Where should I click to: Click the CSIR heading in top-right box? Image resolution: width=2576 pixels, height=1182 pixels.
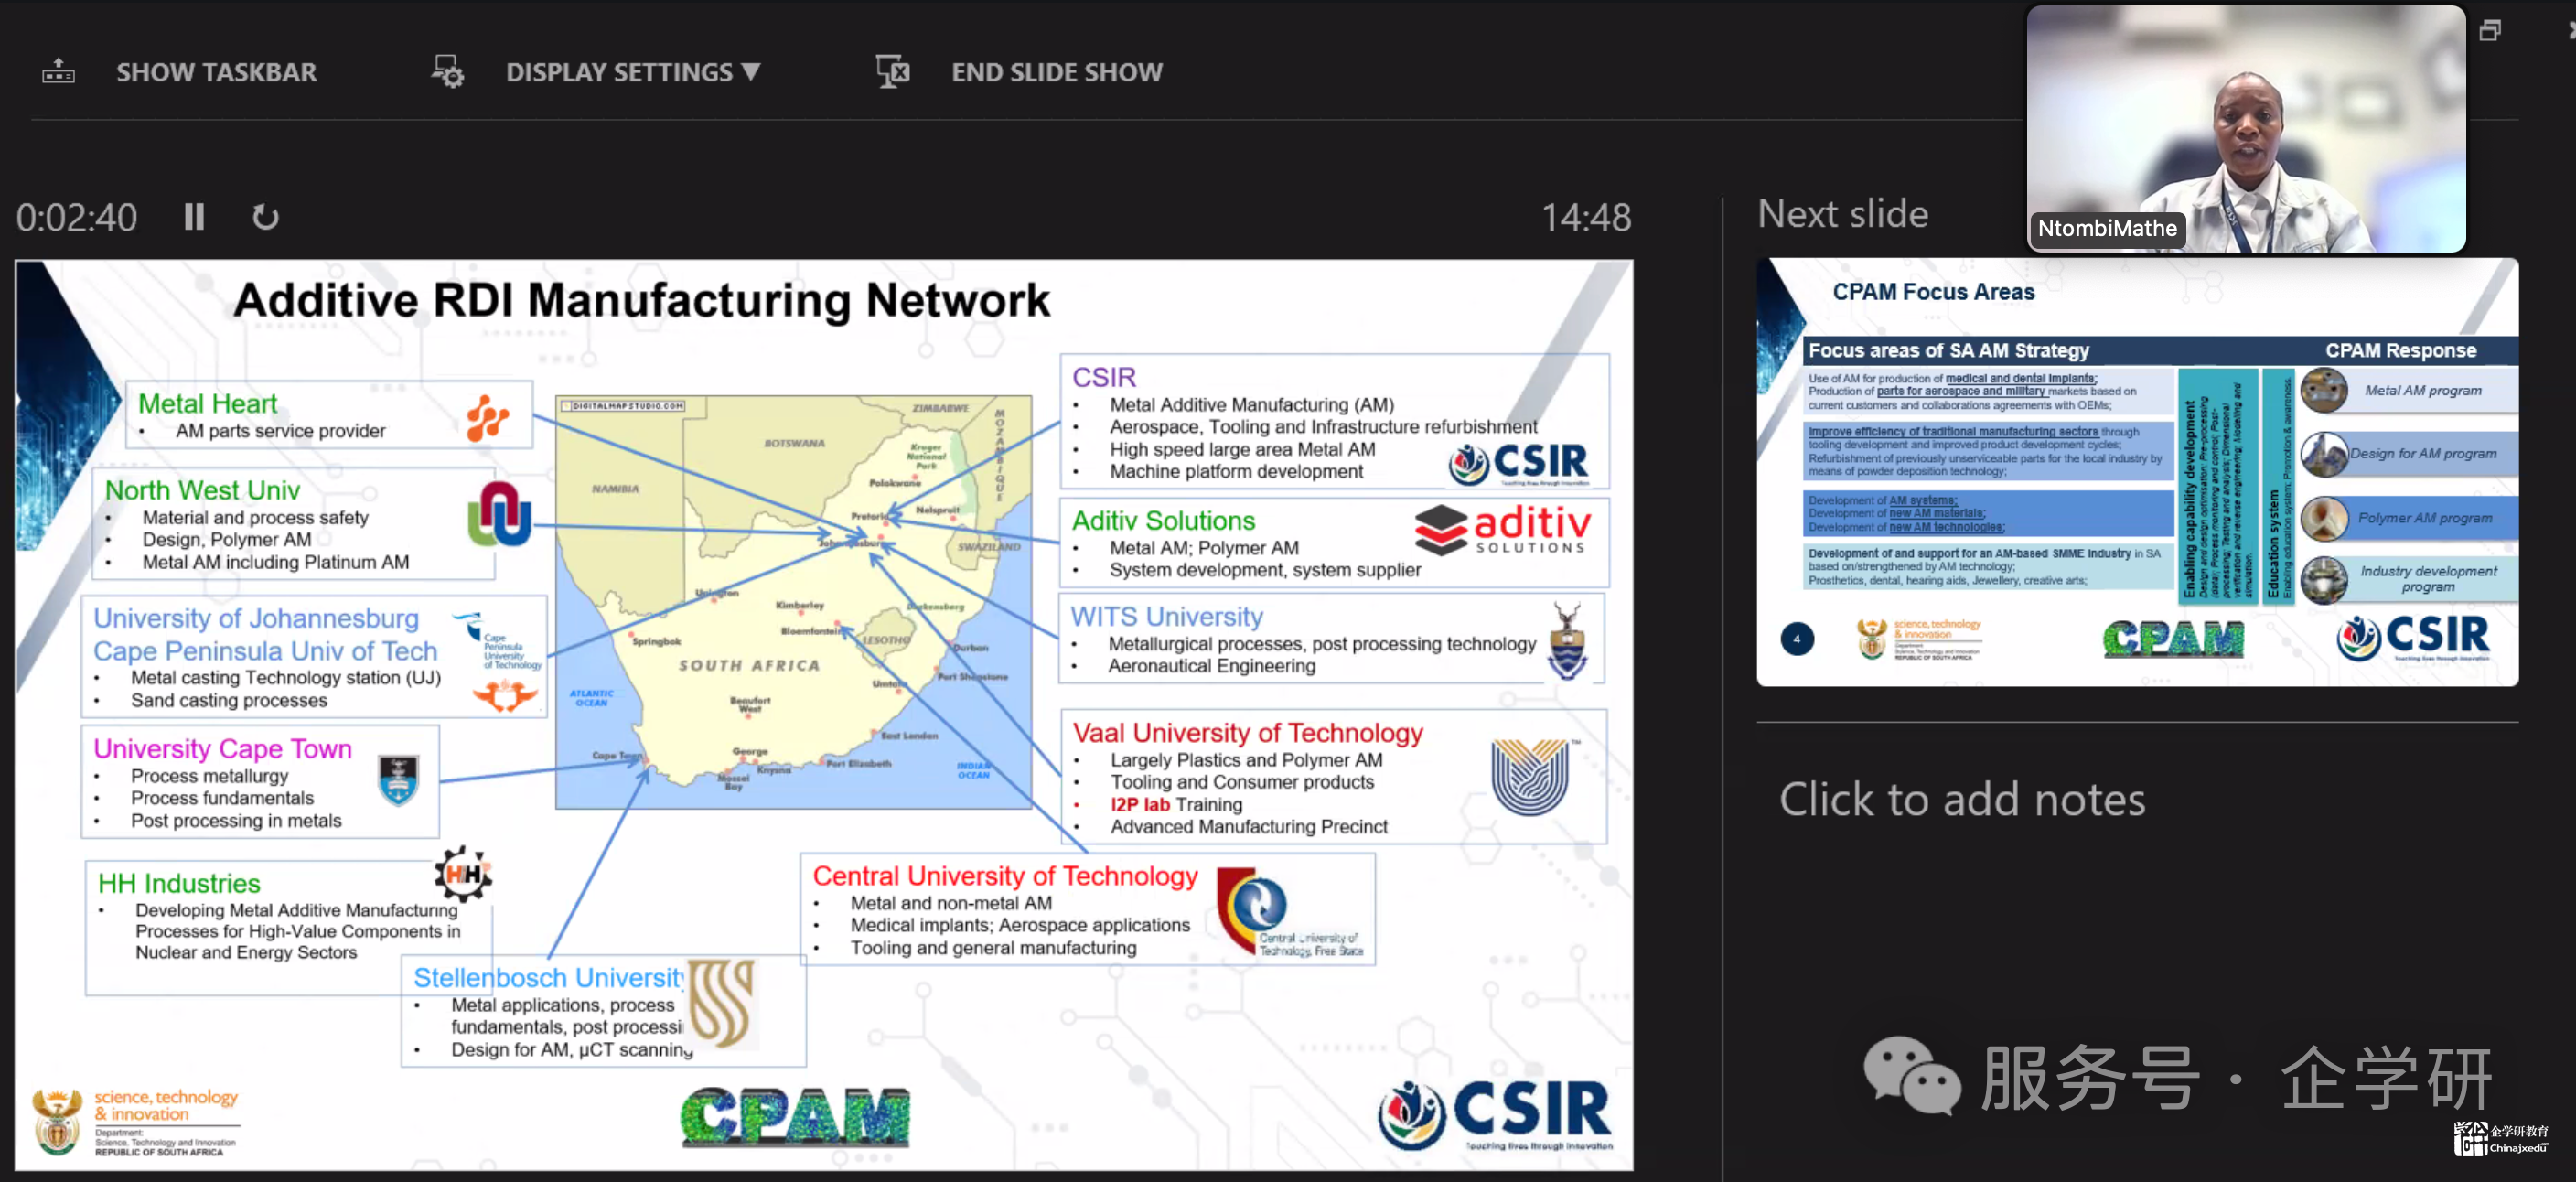click(x=1104, y=377)
